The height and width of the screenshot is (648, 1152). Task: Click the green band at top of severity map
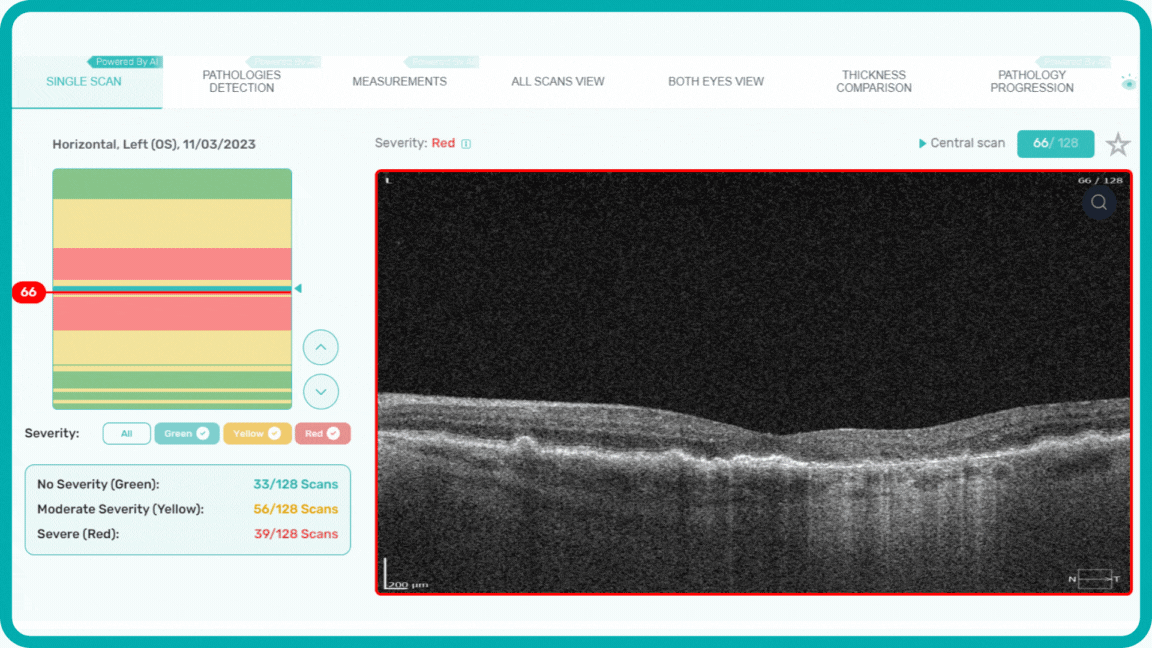(172, 183)
